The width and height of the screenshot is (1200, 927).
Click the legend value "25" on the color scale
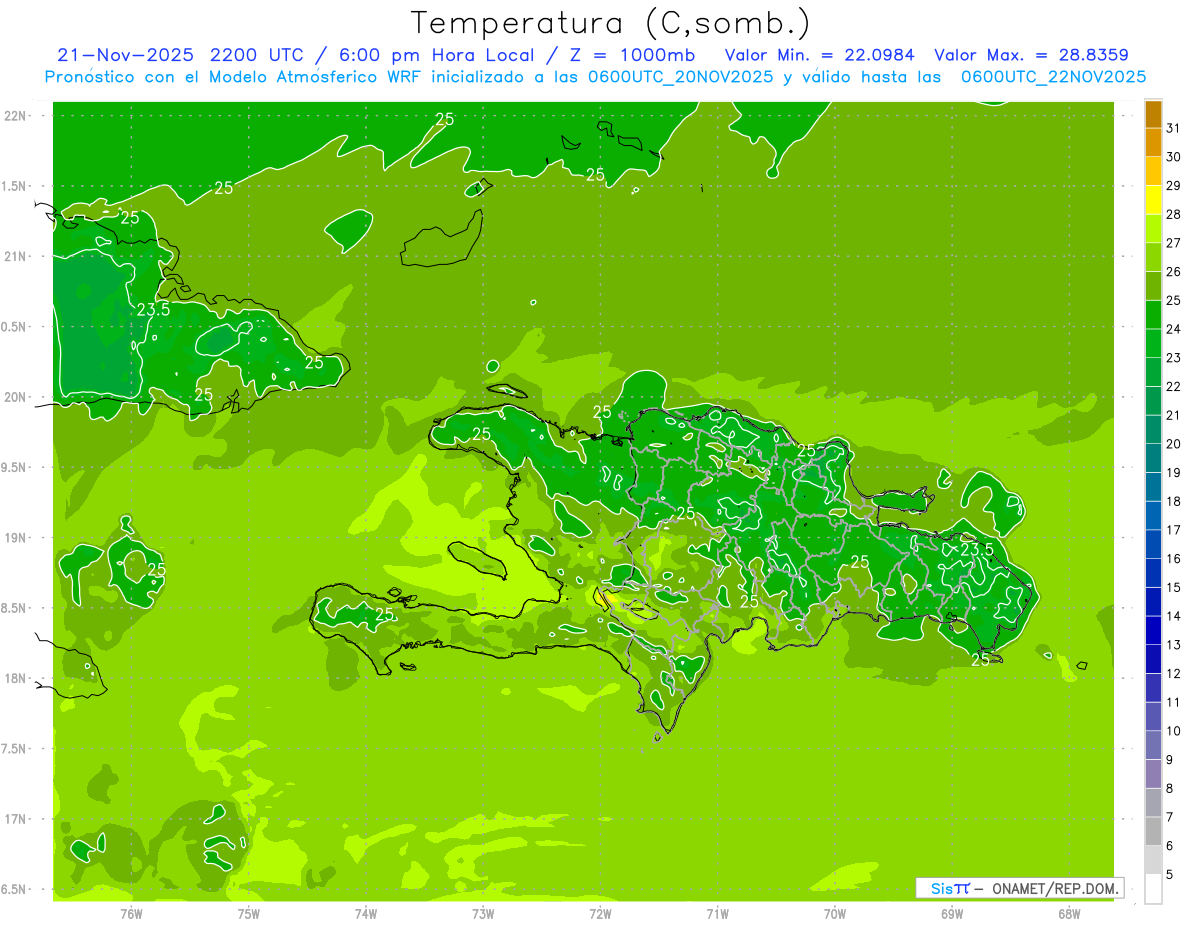pyautogui.click(x=1173, y=300)
